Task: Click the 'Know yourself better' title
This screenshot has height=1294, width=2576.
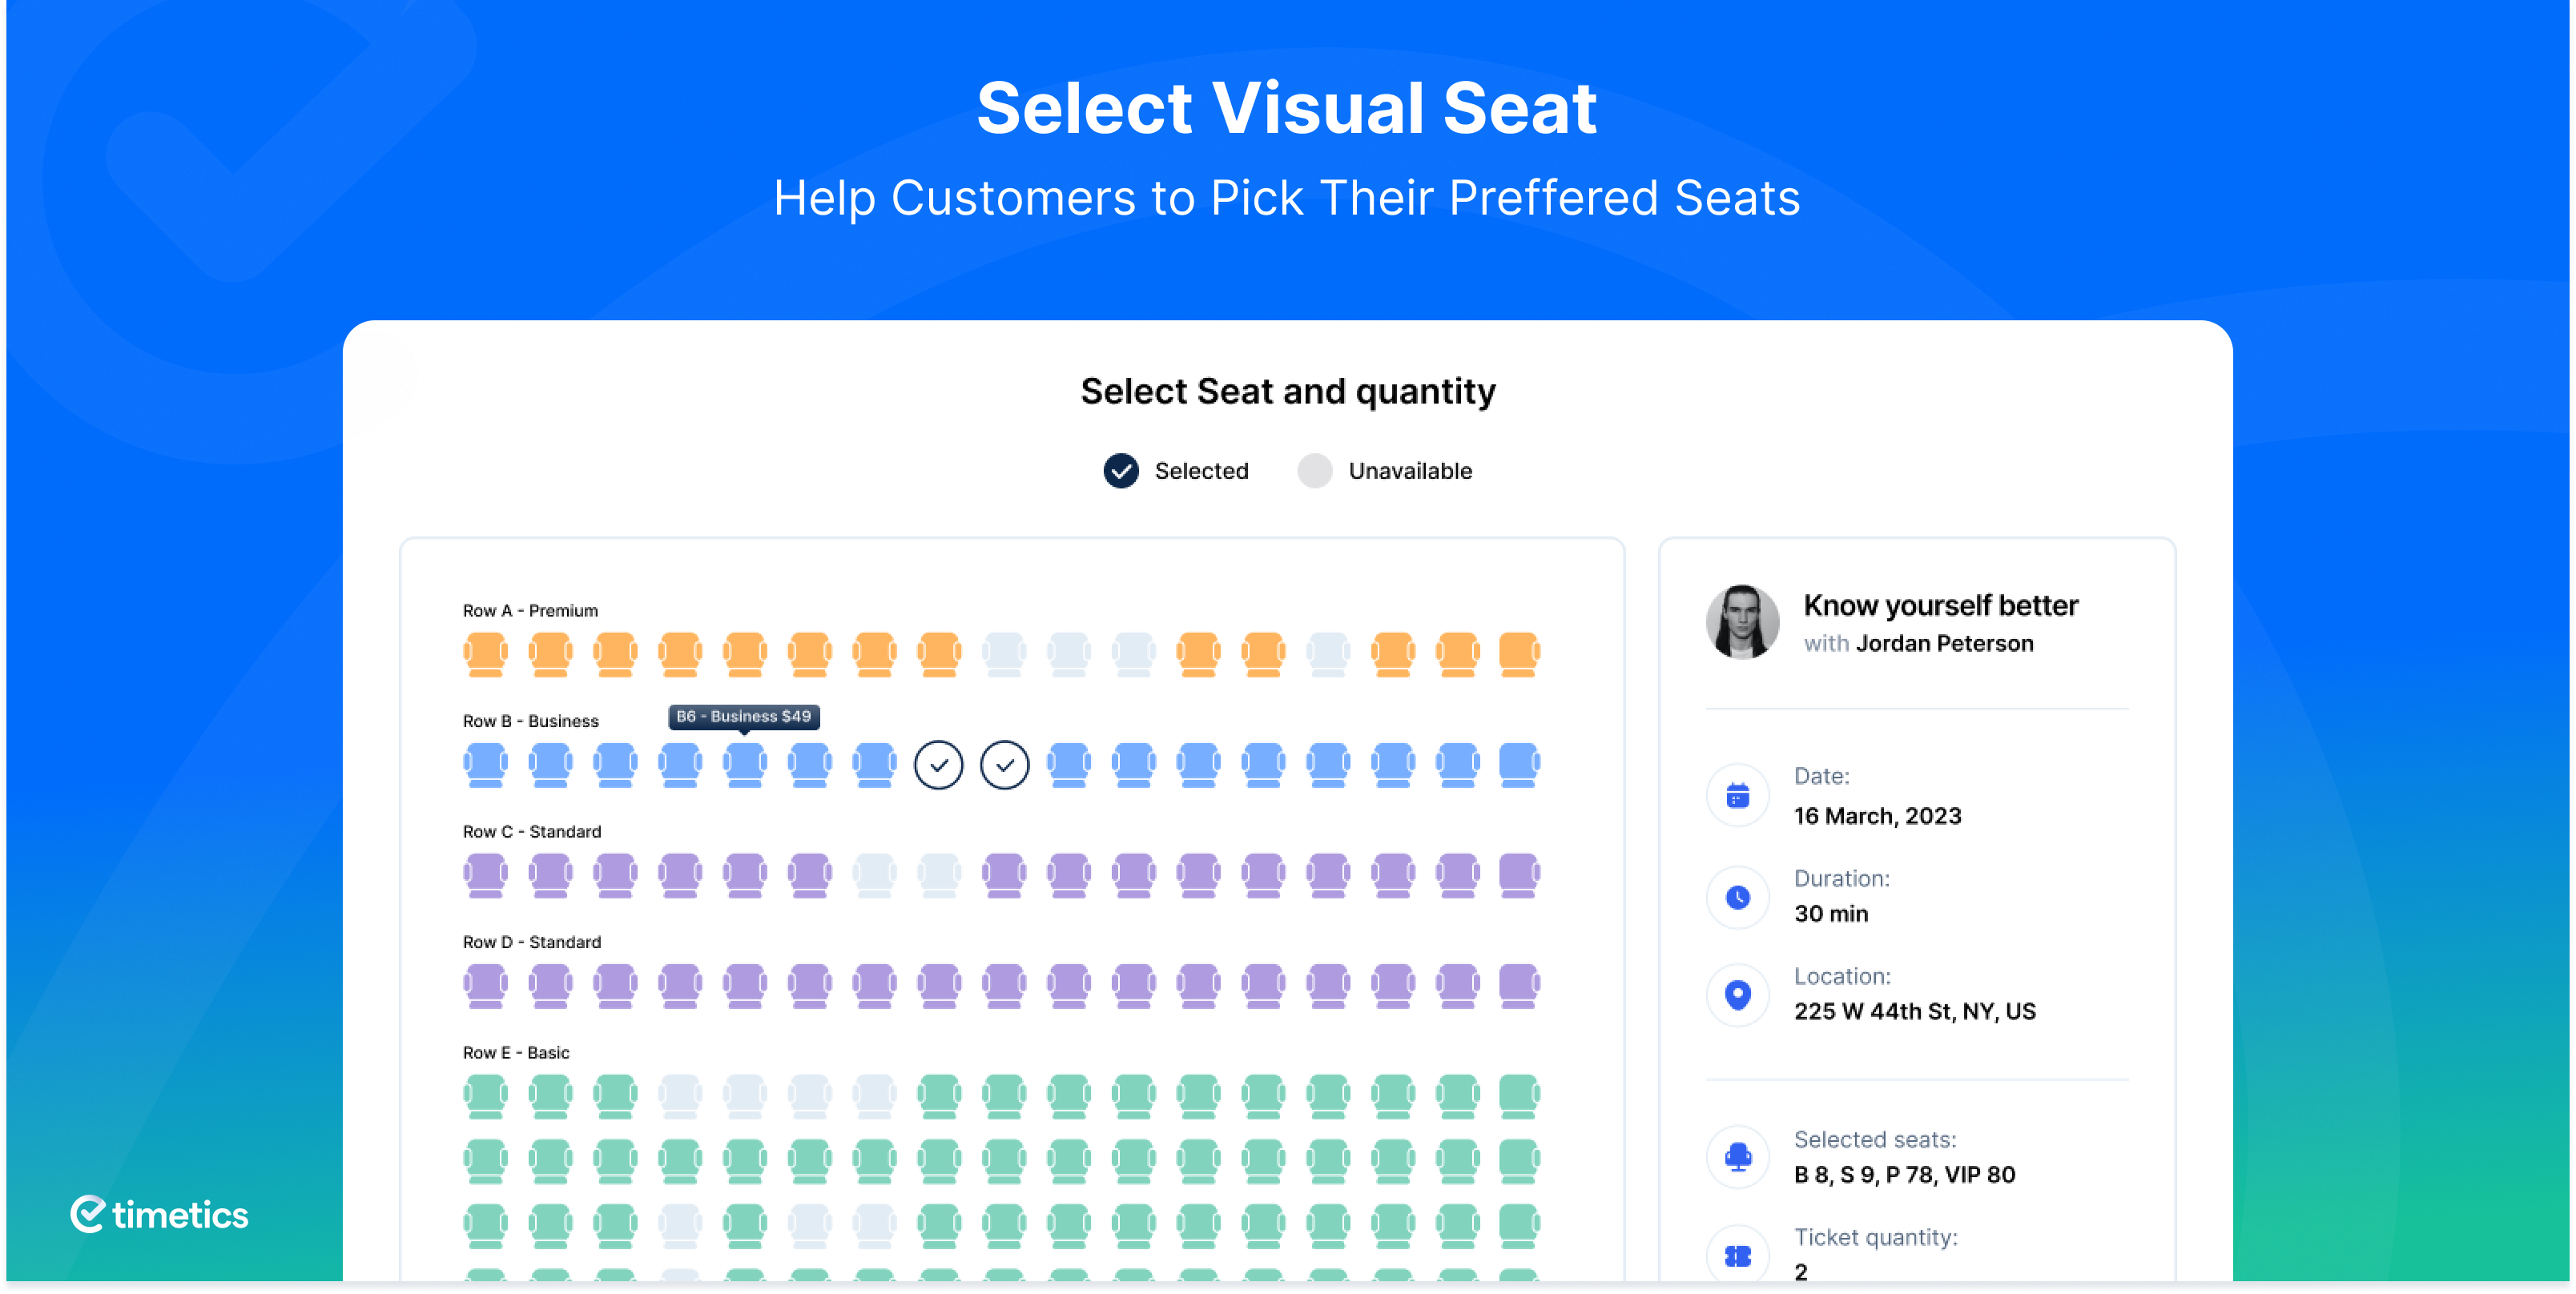Action: click(1940, 605)
